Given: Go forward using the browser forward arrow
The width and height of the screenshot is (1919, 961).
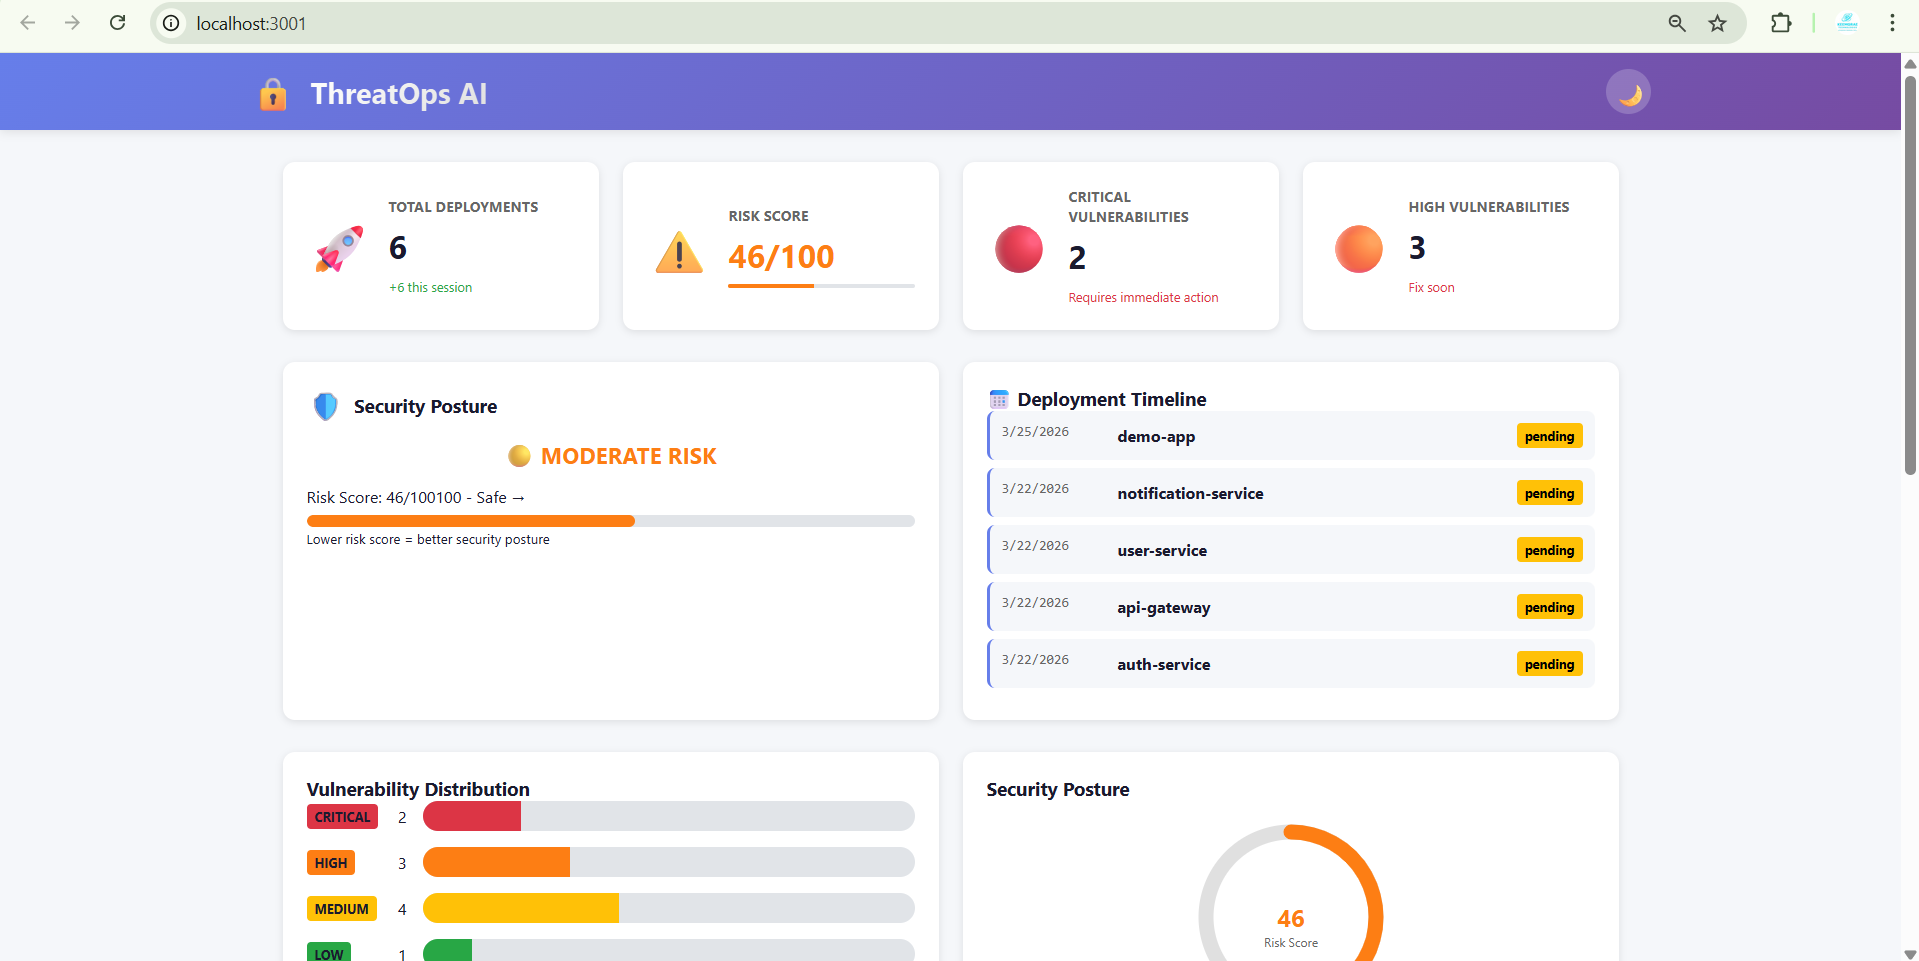Looking at the screenshot, I should pos(72,23).
